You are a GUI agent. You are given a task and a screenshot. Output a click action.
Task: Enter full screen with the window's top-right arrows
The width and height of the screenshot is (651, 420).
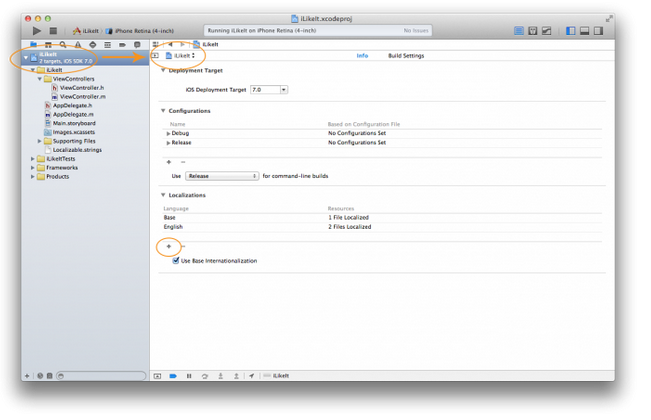point(609,19)
